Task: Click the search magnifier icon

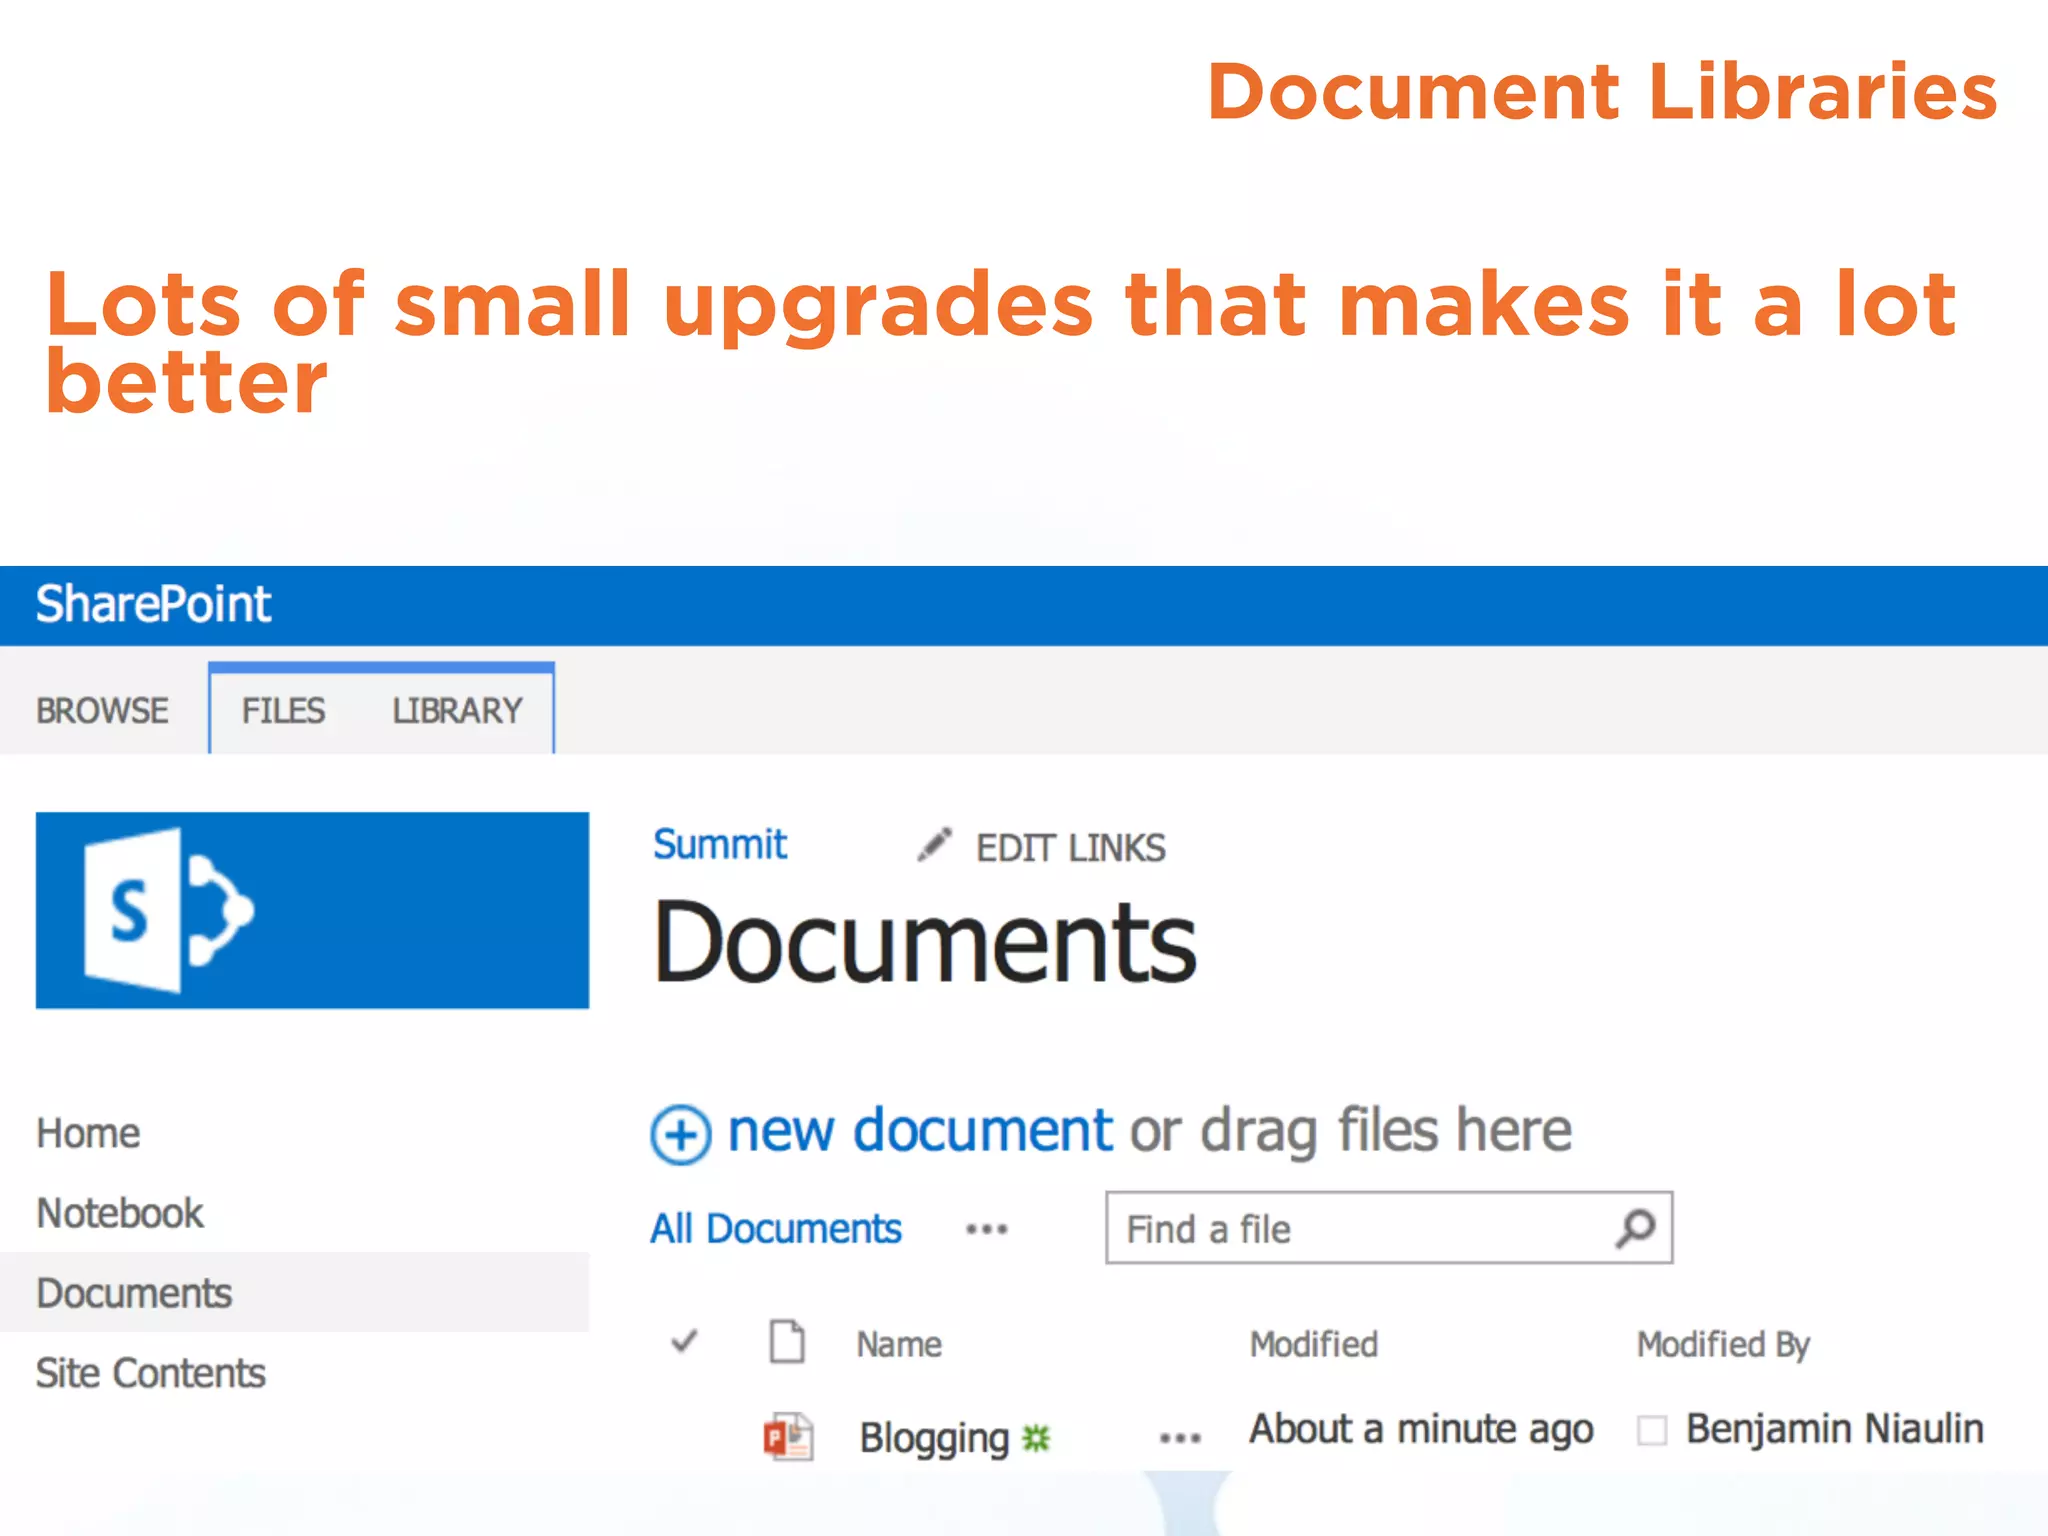Action: 1636,1228
